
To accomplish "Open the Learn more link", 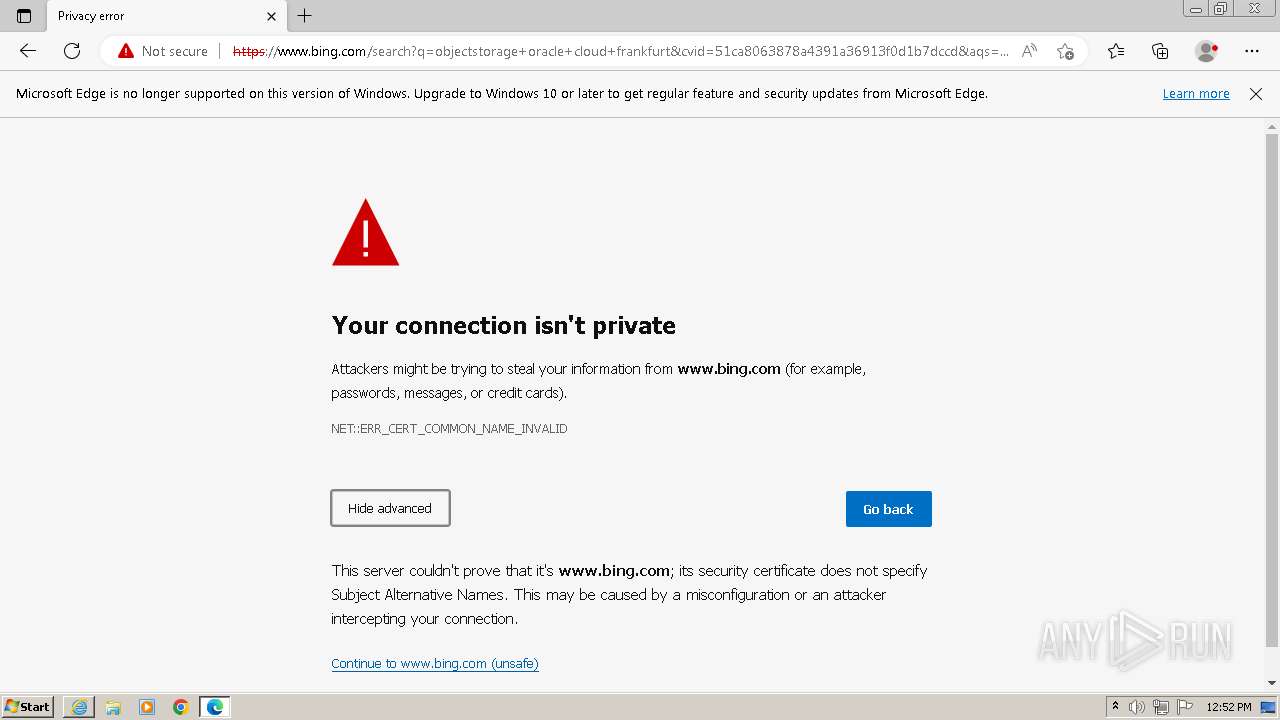I will [1196, 94].
